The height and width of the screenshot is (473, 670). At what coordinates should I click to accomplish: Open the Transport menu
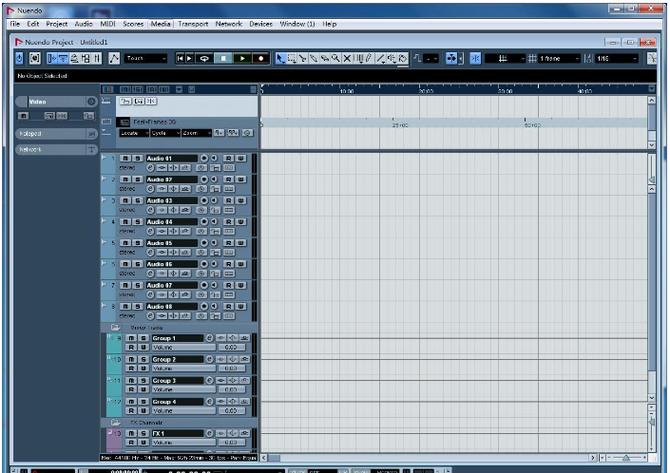(x=193, y=24)
